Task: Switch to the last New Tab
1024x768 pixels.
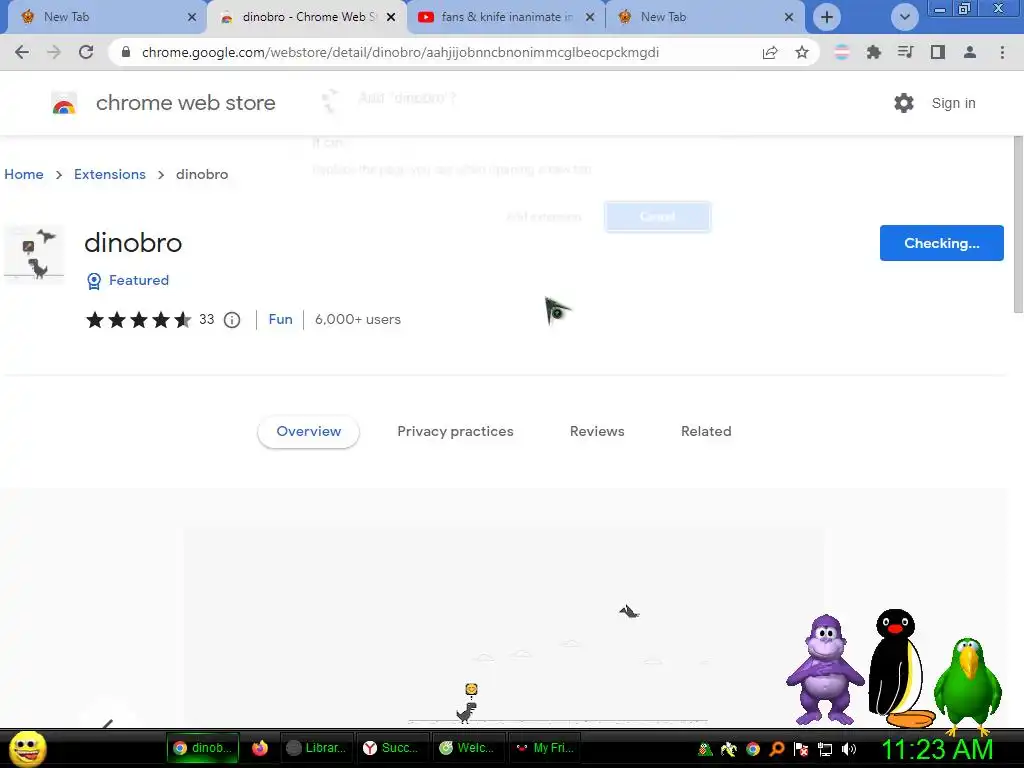Action: tap(705, 17)
